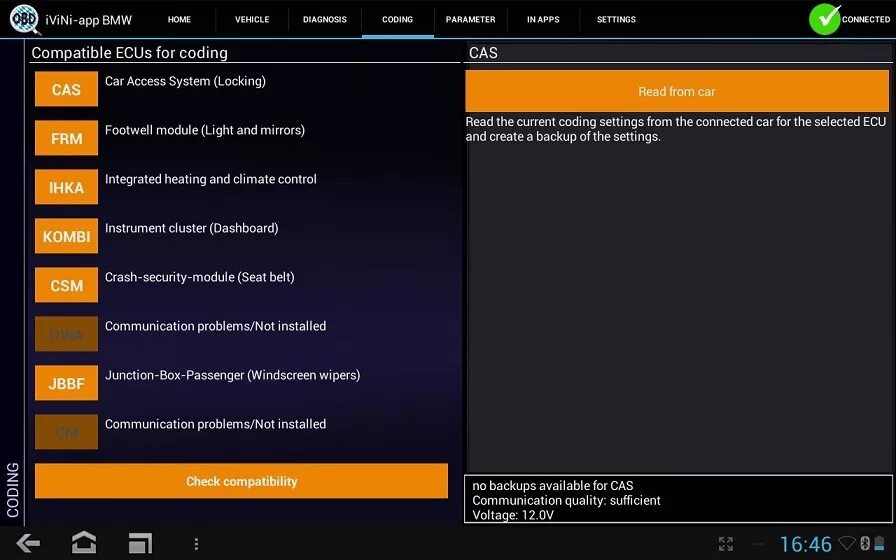Viewport: 896px width, 560px height.
Task: Tap the Instrument cluster (Dashboard) label
Action: [191, 228]
